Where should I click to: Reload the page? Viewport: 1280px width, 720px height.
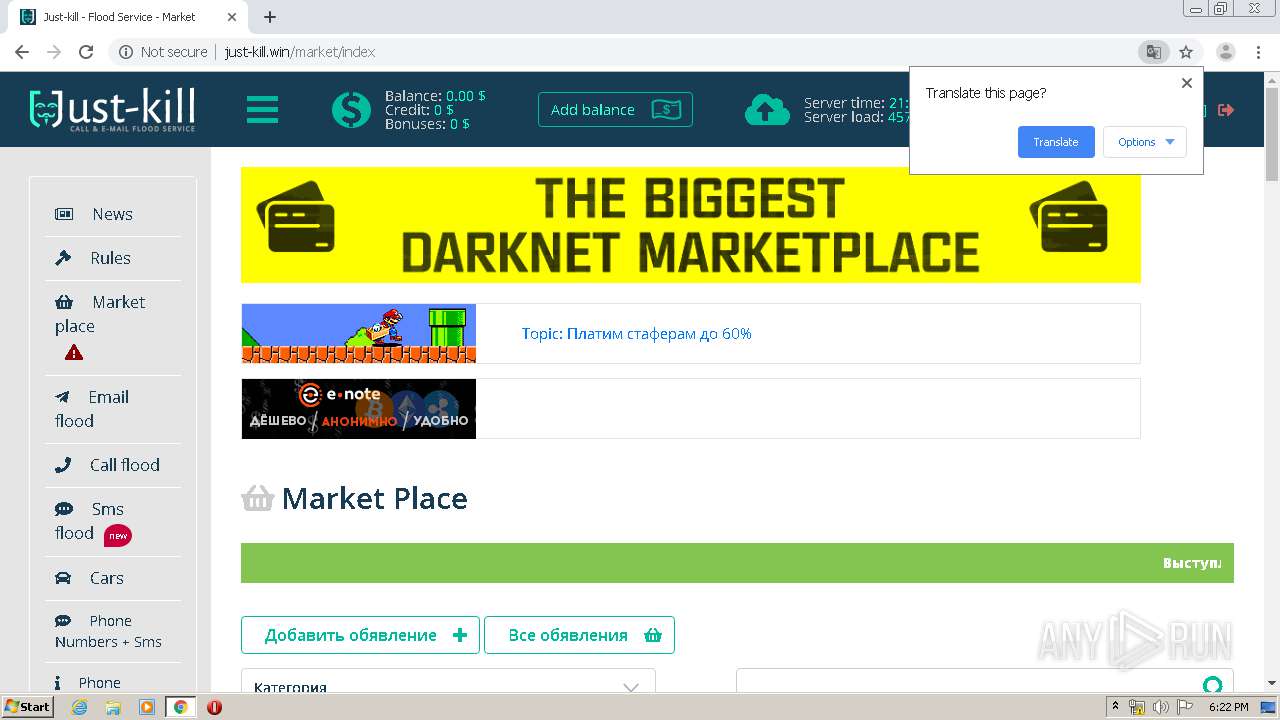point(86,52)
